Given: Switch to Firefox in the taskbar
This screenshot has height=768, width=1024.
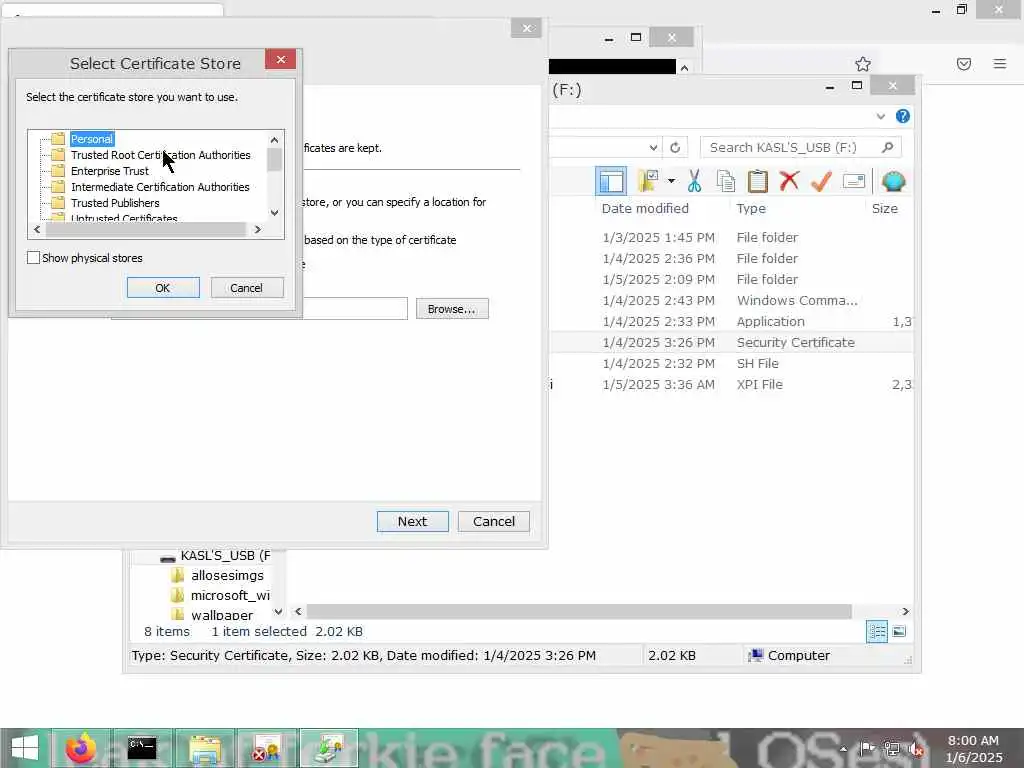Looking at the screenshot, I should point(81,748).
